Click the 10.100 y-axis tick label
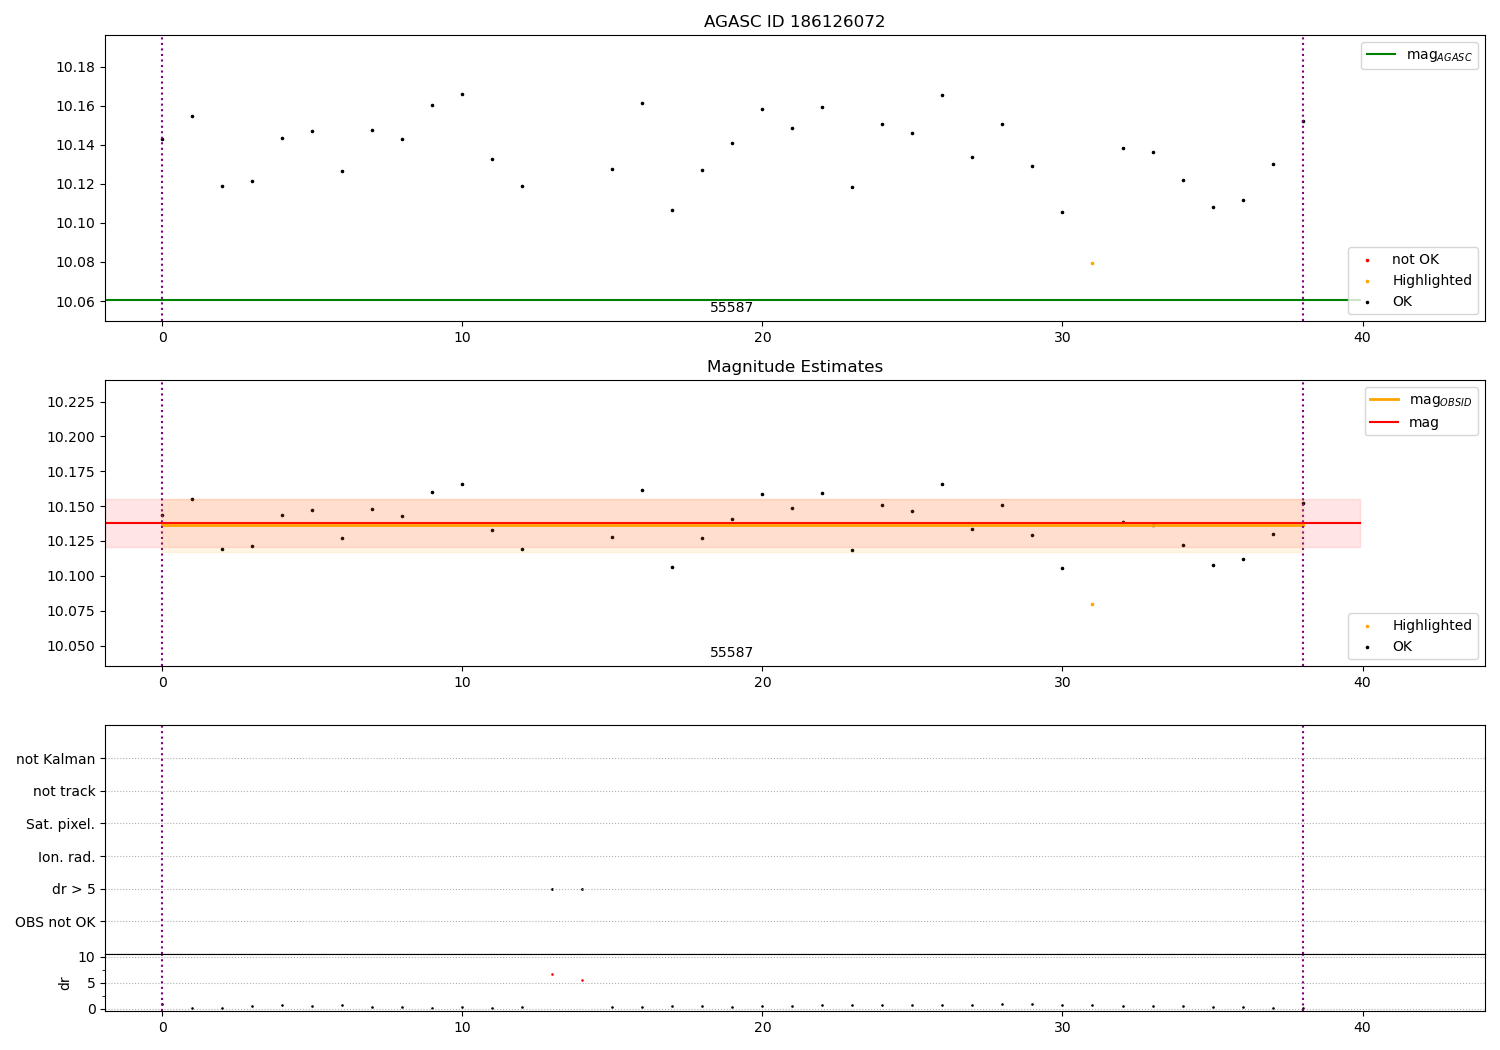 coord(71,576)
